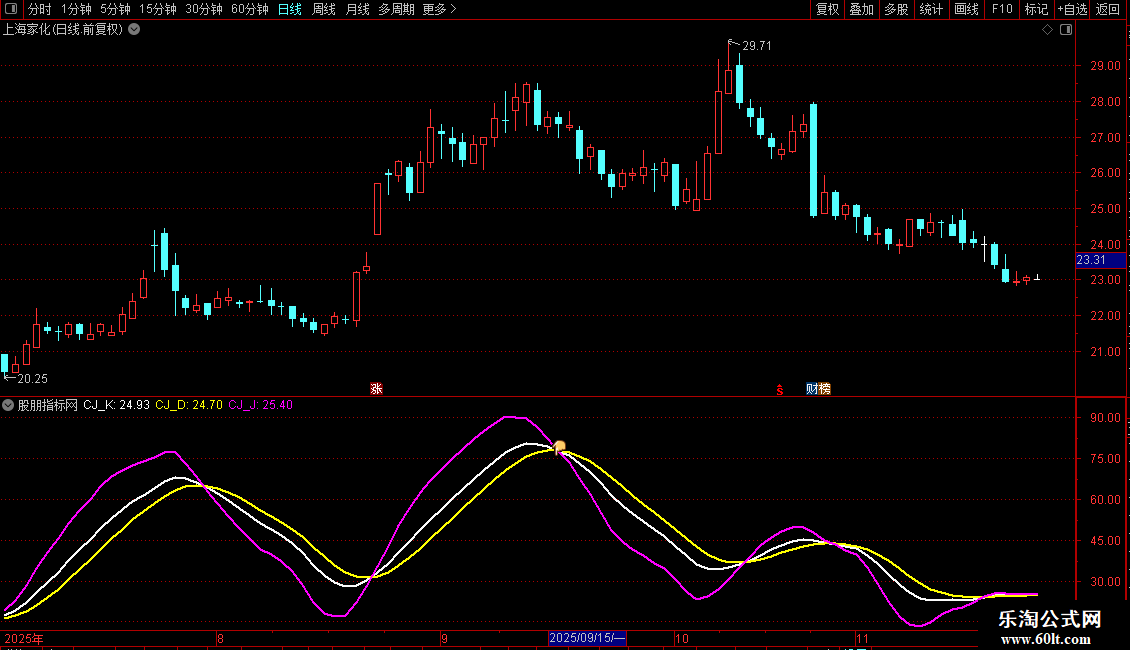This screenshot has height=650, width=1130.
Task: Add stock via +自选 button
Action: click(1072, 9)
